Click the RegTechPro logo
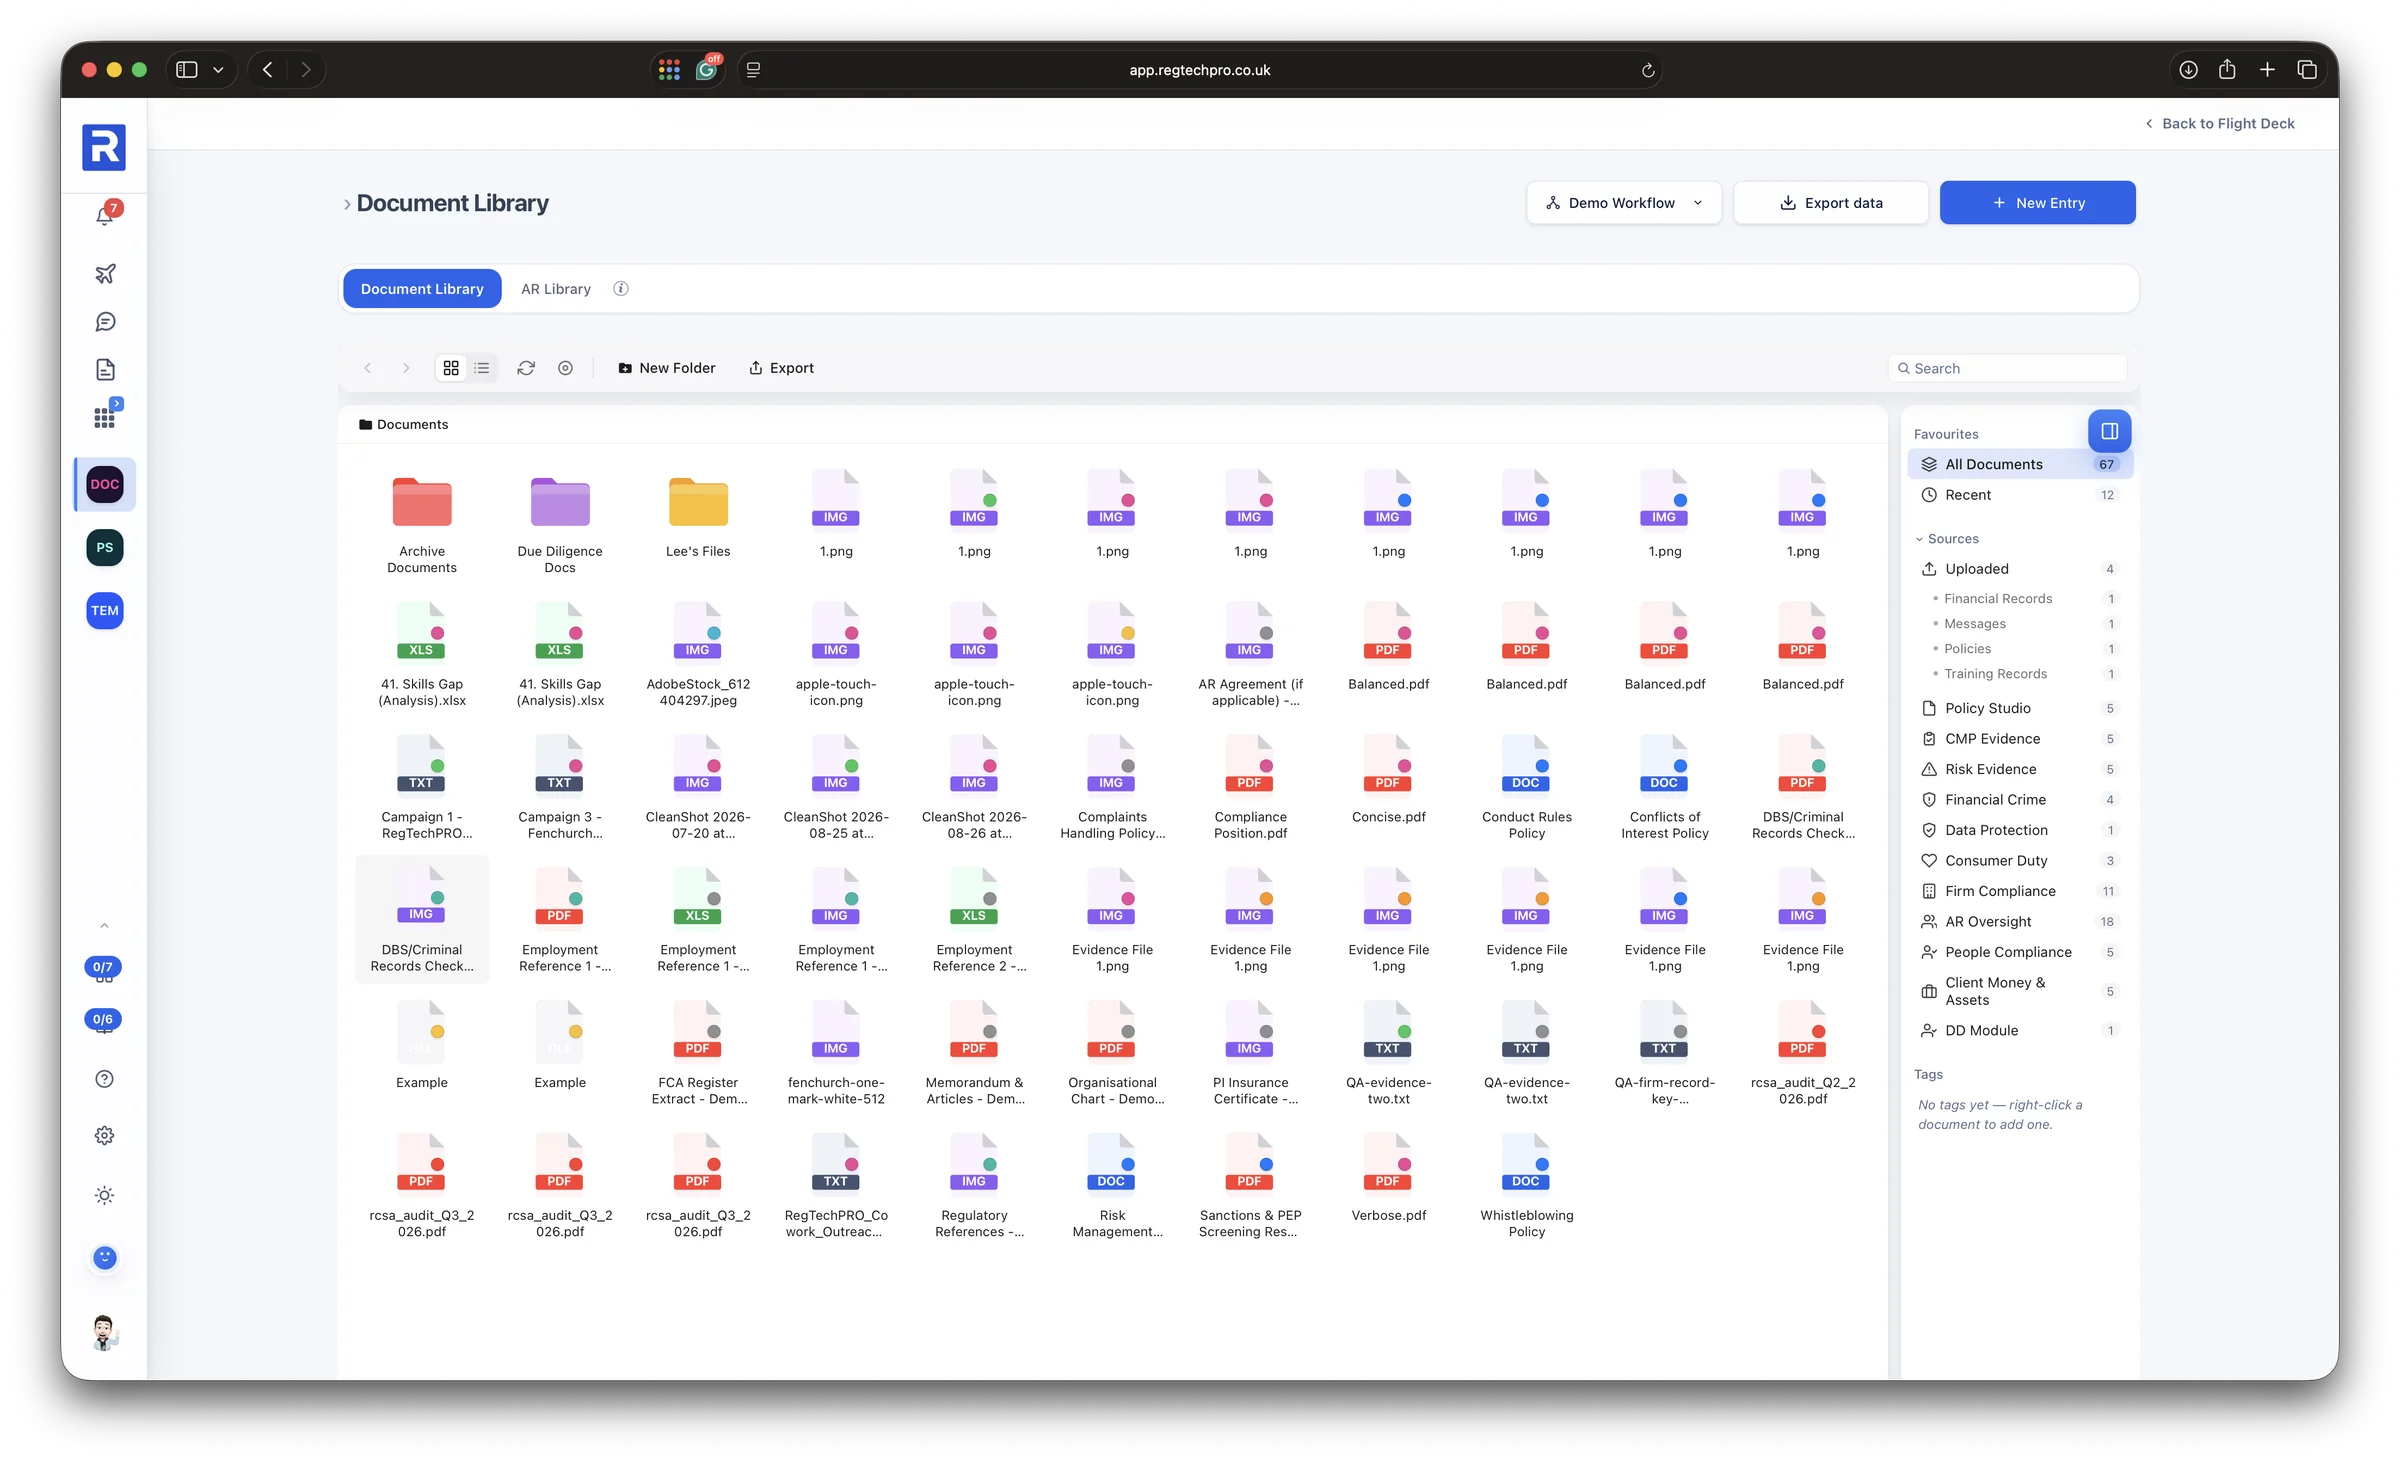Screen dimensions: 2400x1461 (104, 147)
